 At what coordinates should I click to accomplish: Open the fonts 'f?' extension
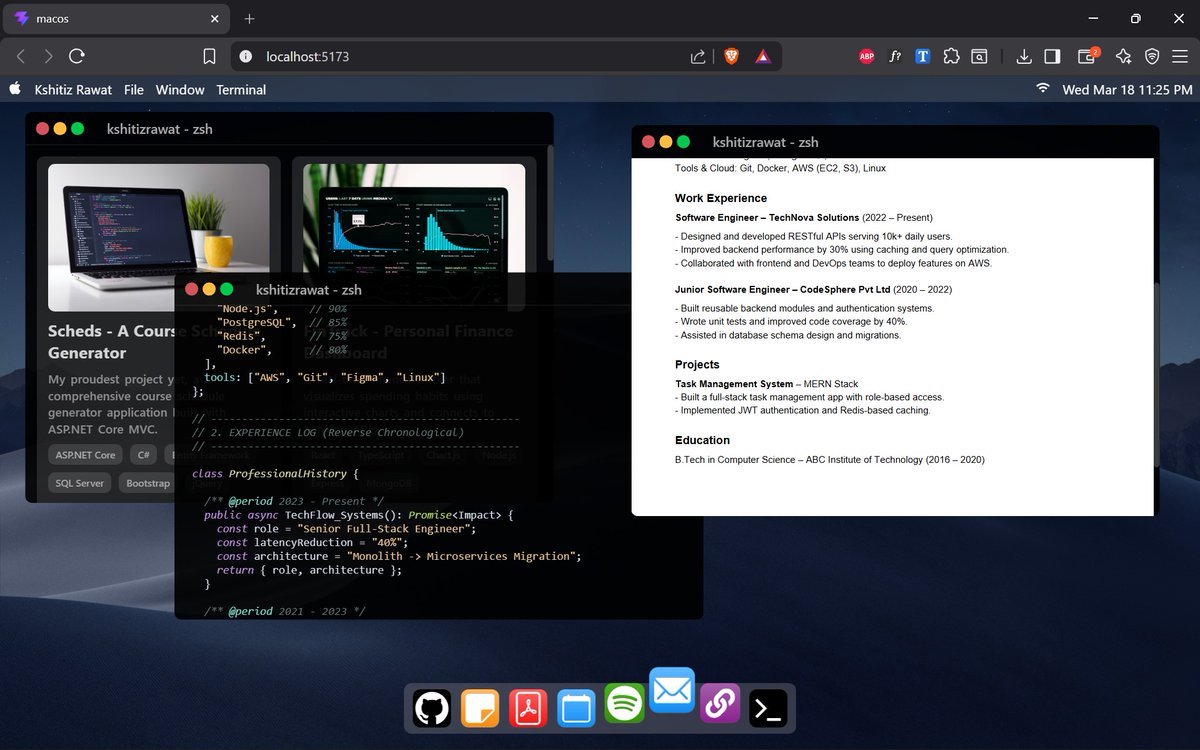[x=895, y=57]
